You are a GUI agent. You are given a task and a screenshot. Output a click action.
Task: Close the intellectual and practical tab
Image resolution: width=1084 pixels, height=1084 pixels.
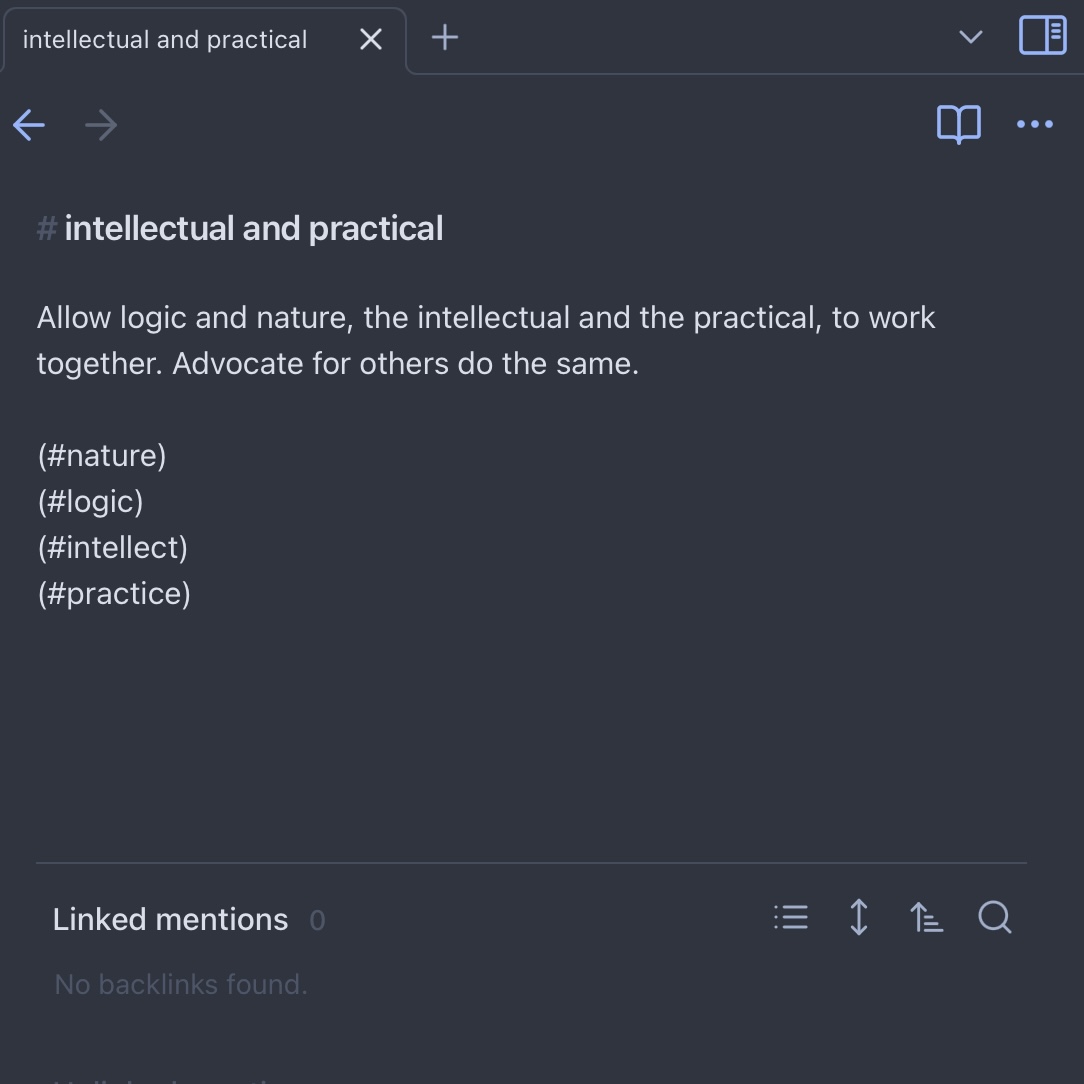click(x=371, y=39)
